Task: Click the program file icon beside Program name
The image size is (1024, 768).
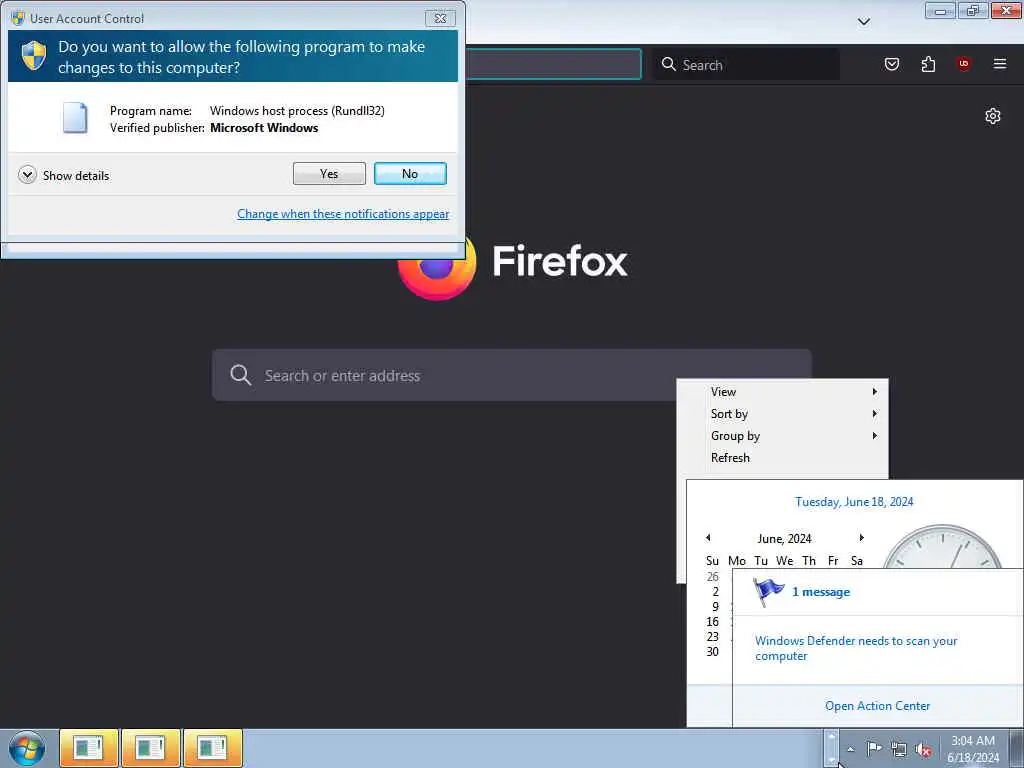Action: [x=74, y=118]
